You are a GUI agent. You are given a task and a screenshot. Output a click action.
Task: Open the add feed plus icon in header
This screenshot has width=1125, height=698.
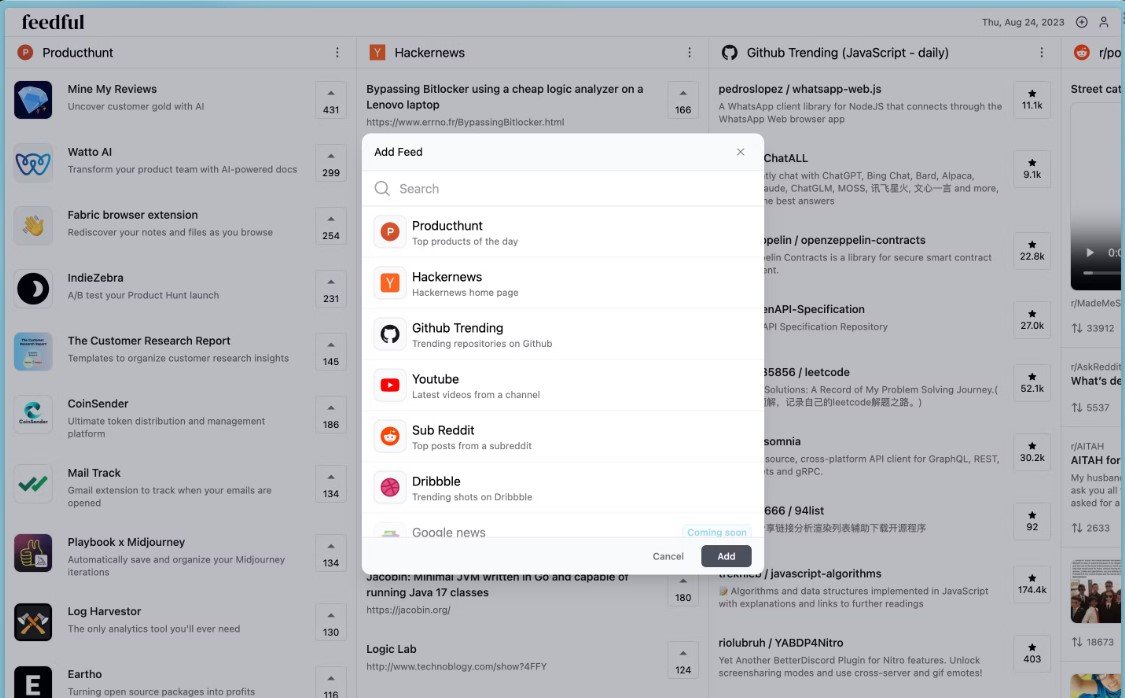coord(1081,22)
